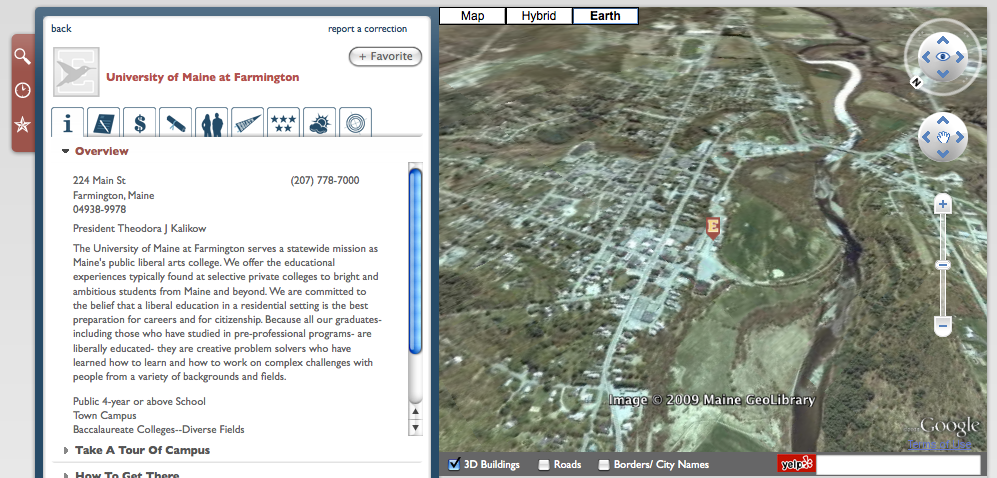Open the search magnifier in red sidebar
The width and height of the screenshot is (997, 478).
click(x=22, y=57)
